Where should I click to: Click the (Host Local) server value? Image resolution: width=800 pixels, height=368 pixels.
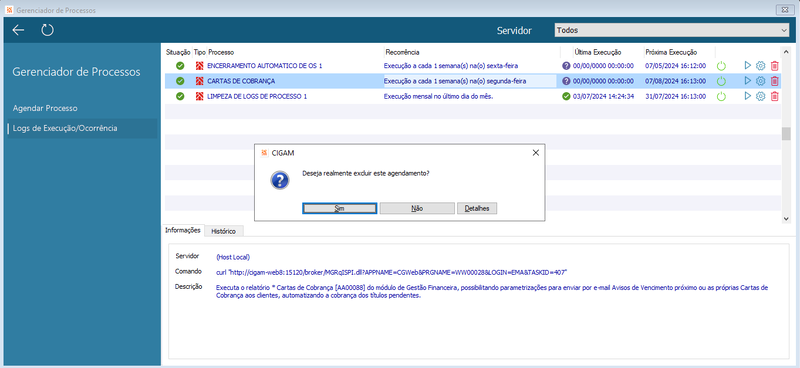click(233, 257)
